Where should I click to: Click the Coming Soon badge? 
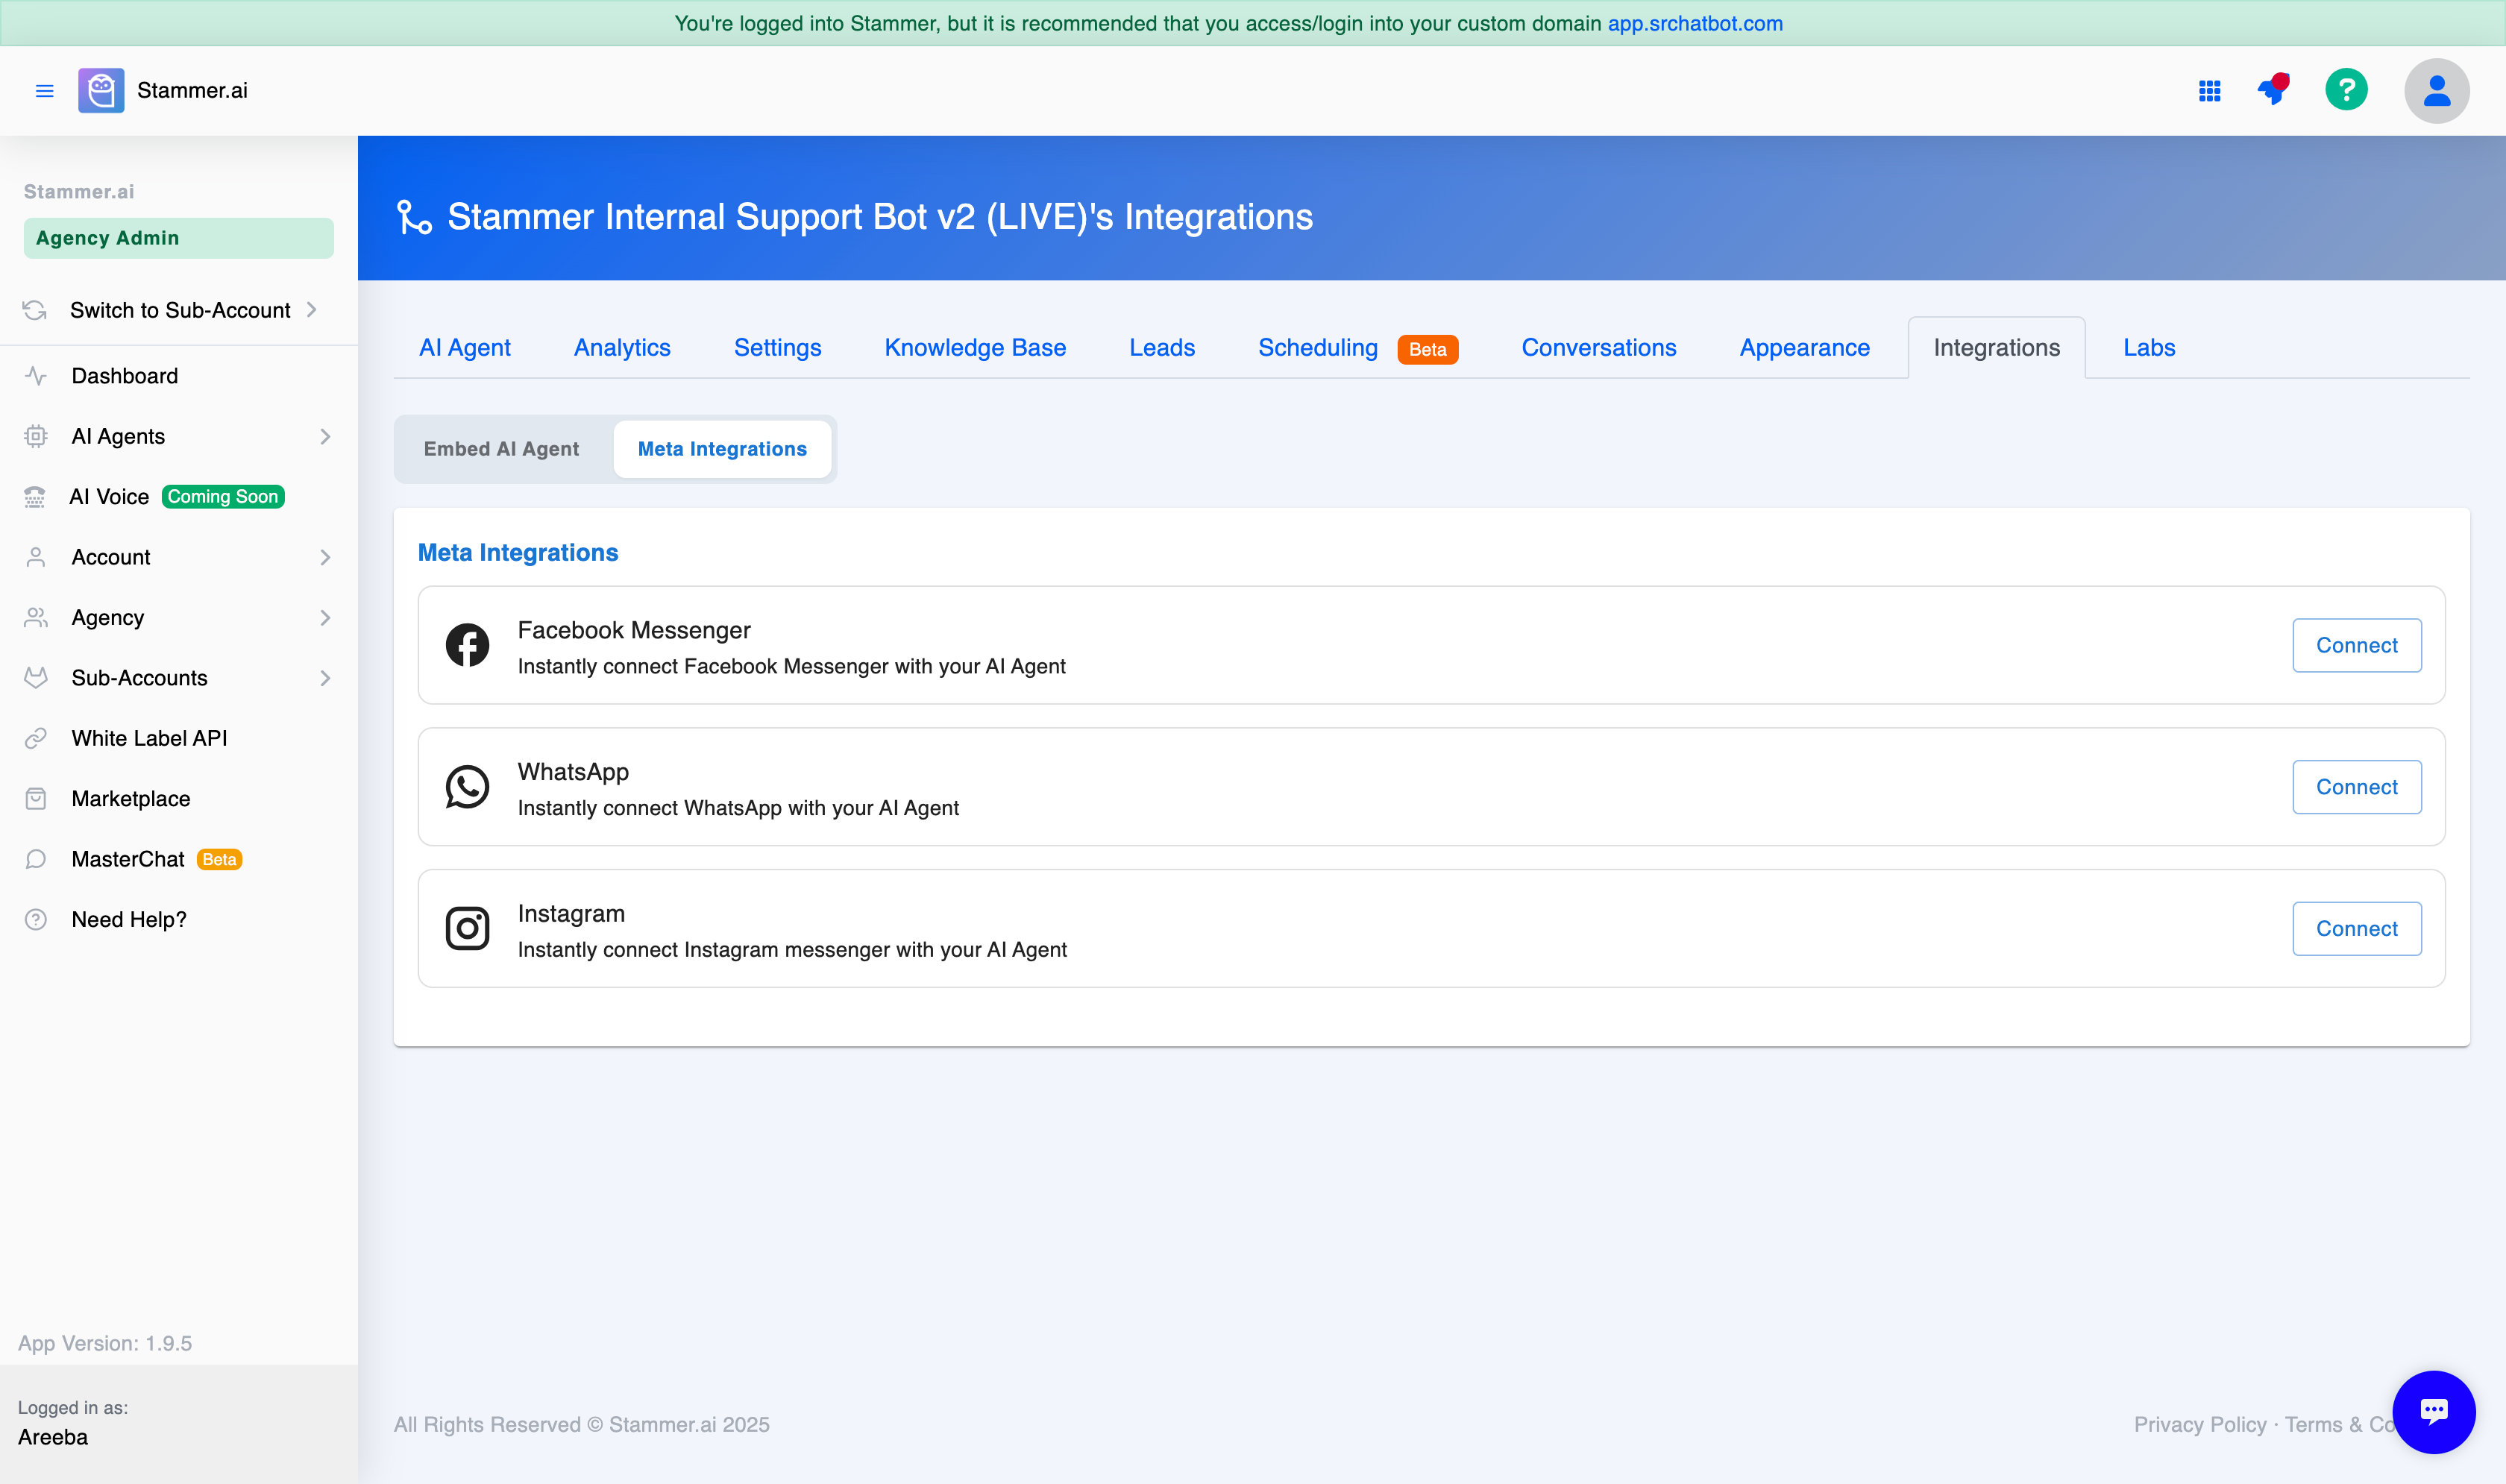tap(223, 497)
